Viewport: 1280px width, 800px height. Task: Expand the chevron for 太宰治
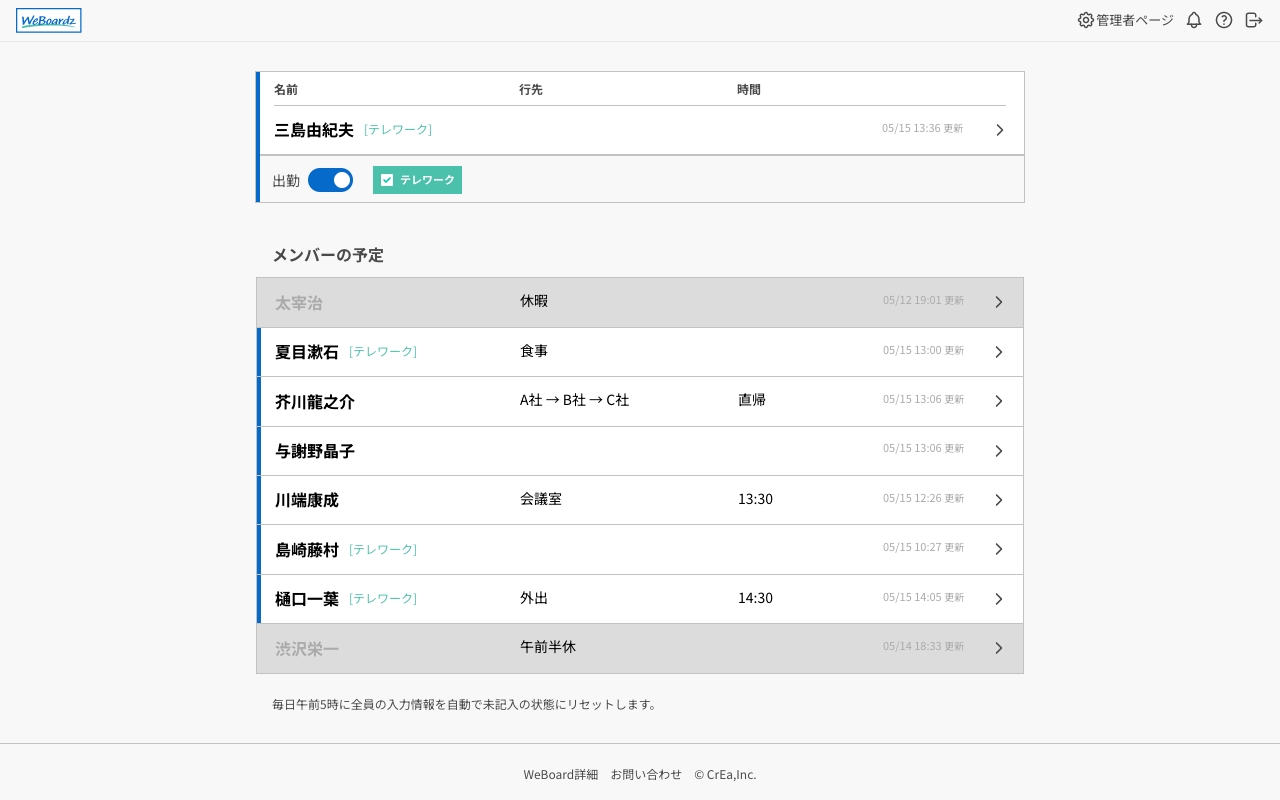pos(998,302)
